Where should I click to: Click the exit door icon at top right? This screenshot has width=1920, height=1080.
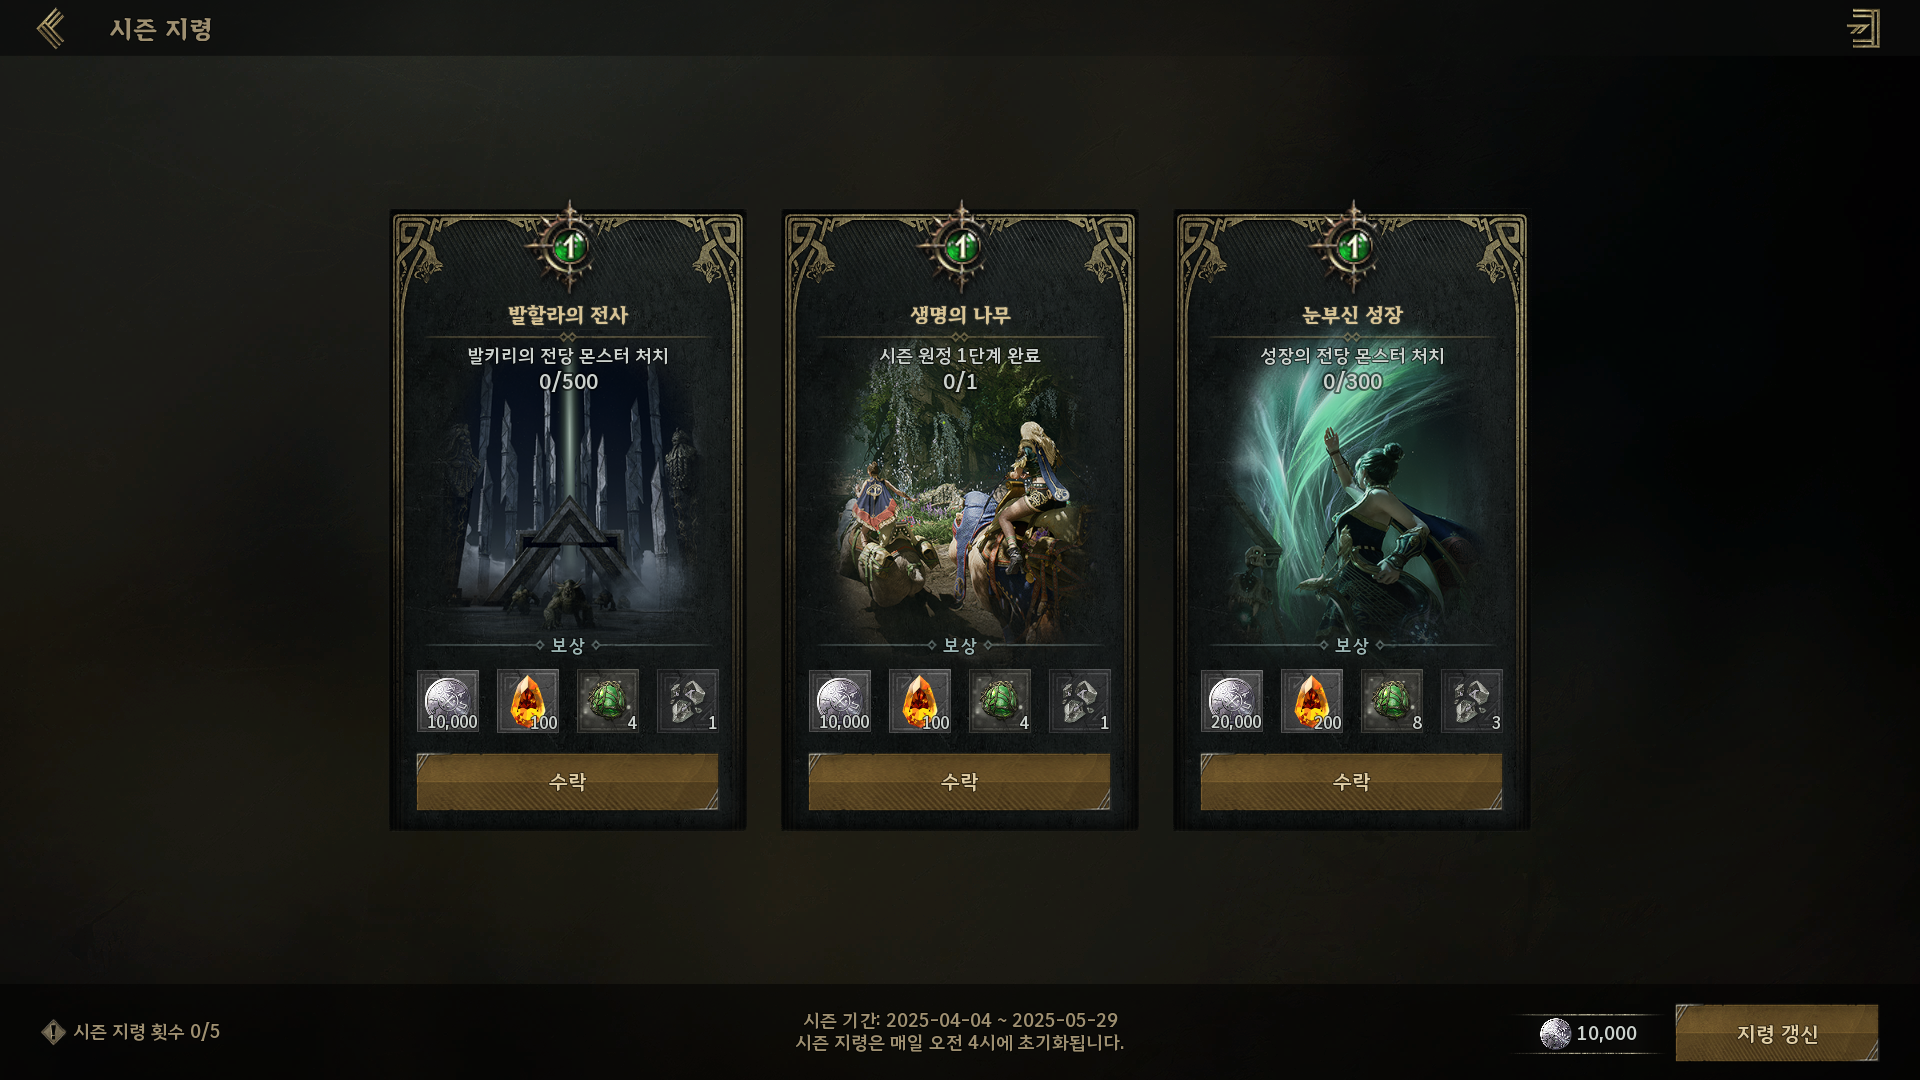pyautogui.click(x=1863, y=28)
